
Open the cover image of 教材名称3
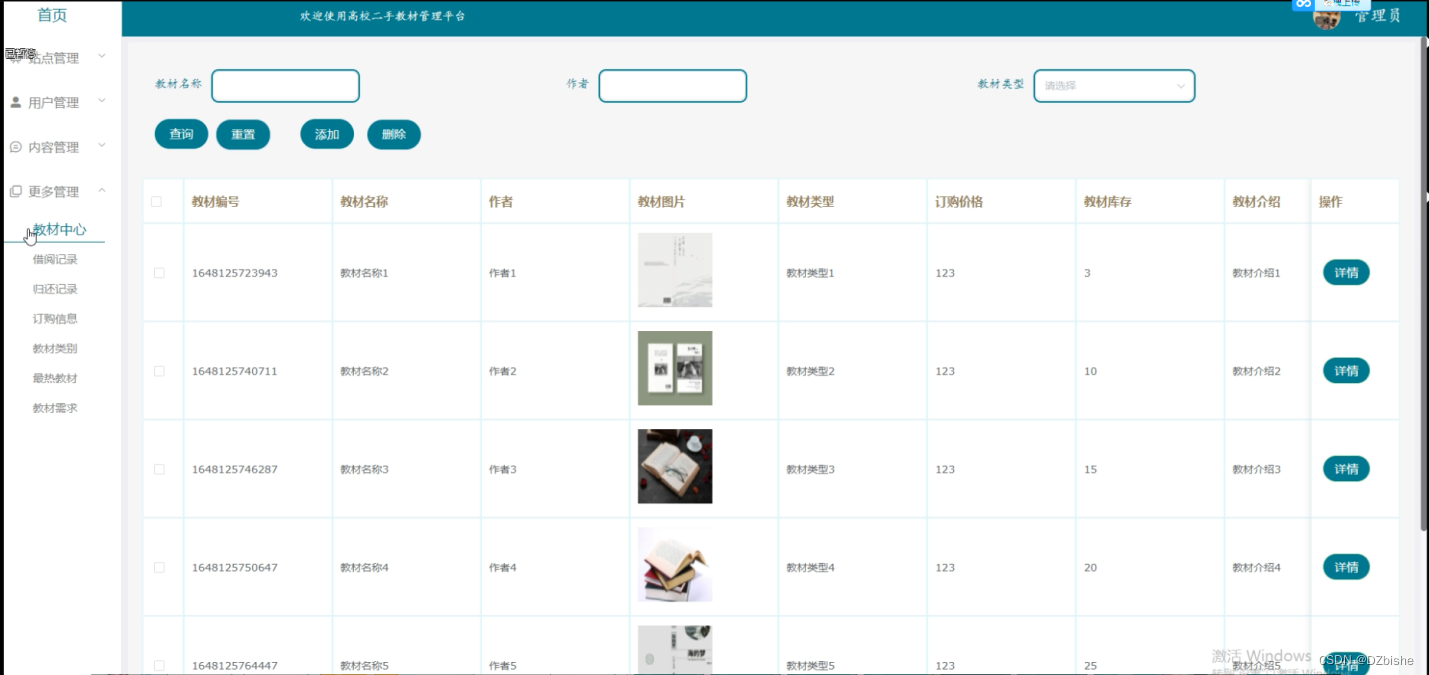[675, 466]
